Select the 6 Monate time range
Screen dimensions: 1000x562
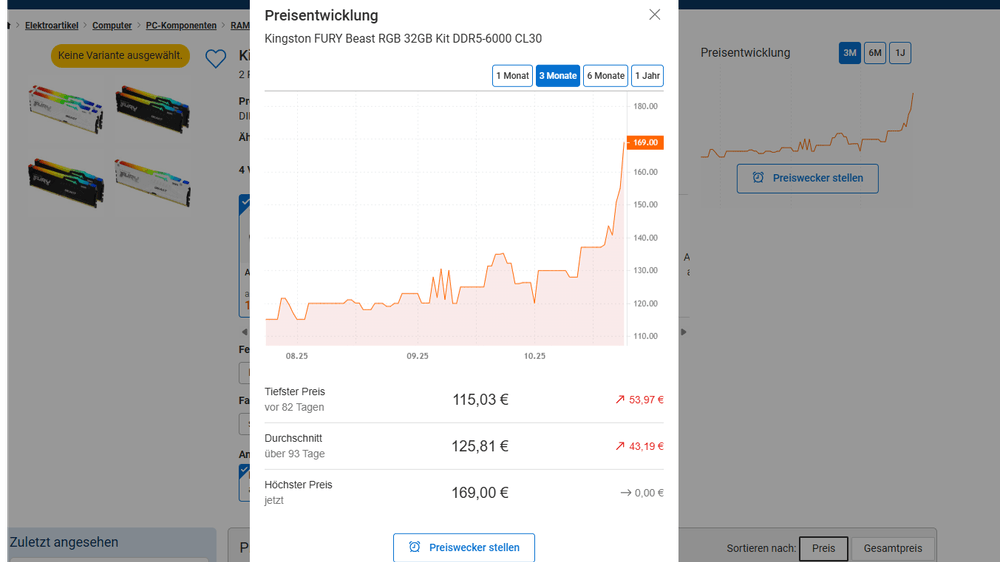[x=605, y=76]
